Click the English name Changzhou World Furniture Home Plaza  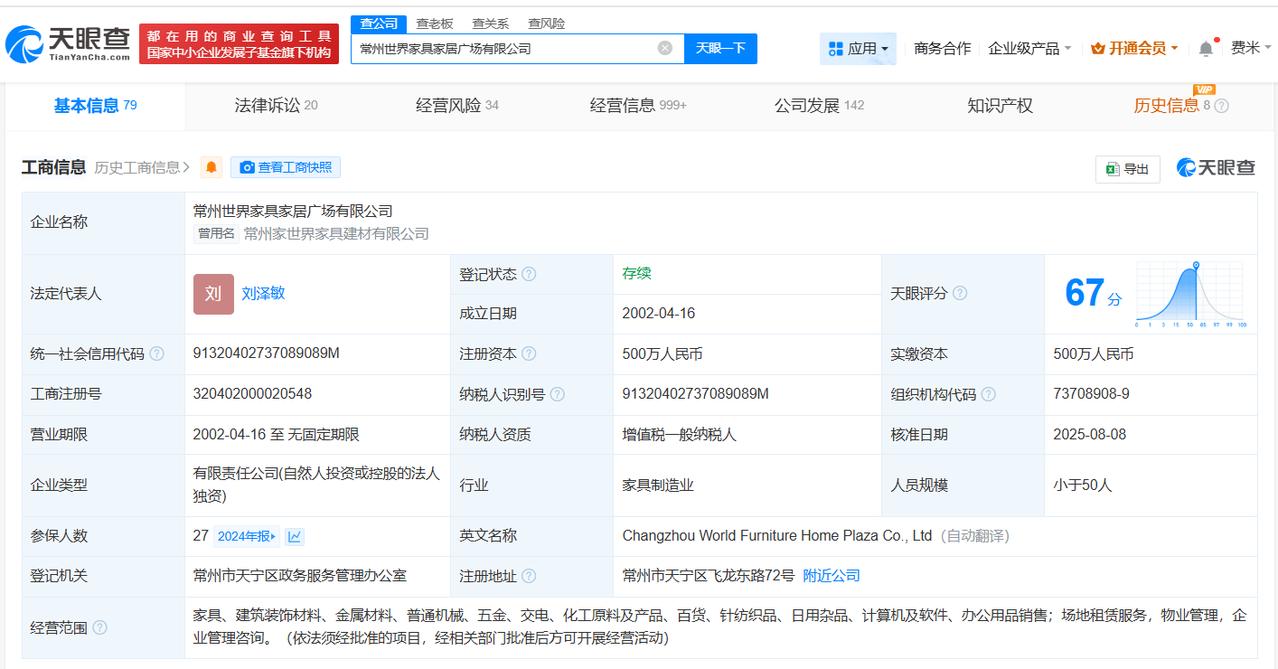pyautogui.click(x=777, y=536)
